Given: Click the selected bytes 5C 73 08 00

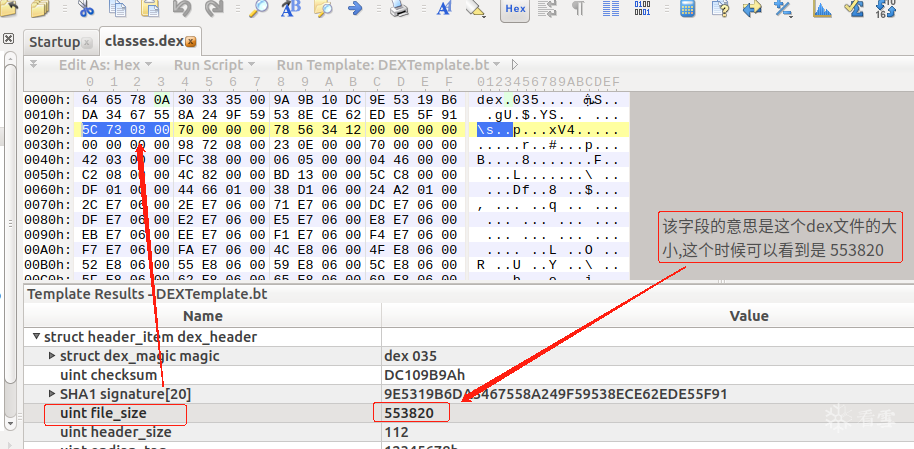Looking at the screenshot, I should [126, 129].
